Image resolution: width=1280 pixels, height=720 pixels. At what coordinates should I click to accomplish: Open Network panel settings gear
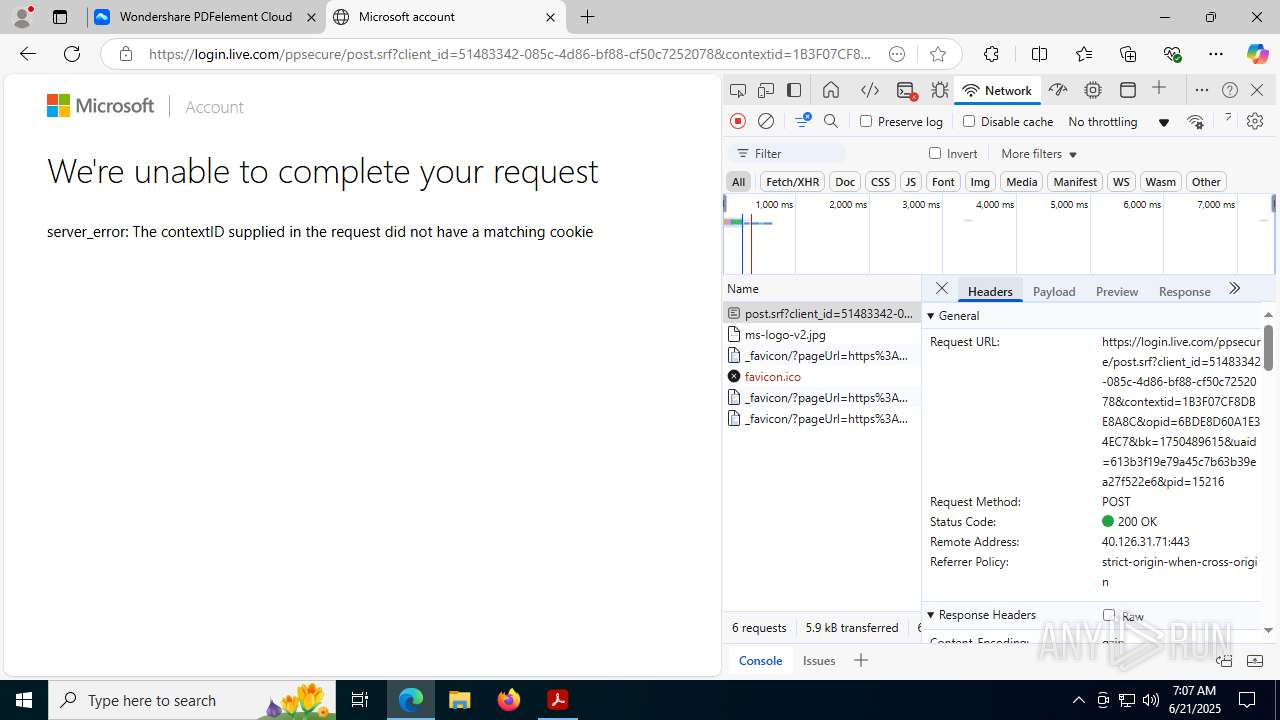pyautogui.click(x=1255, y=121)
